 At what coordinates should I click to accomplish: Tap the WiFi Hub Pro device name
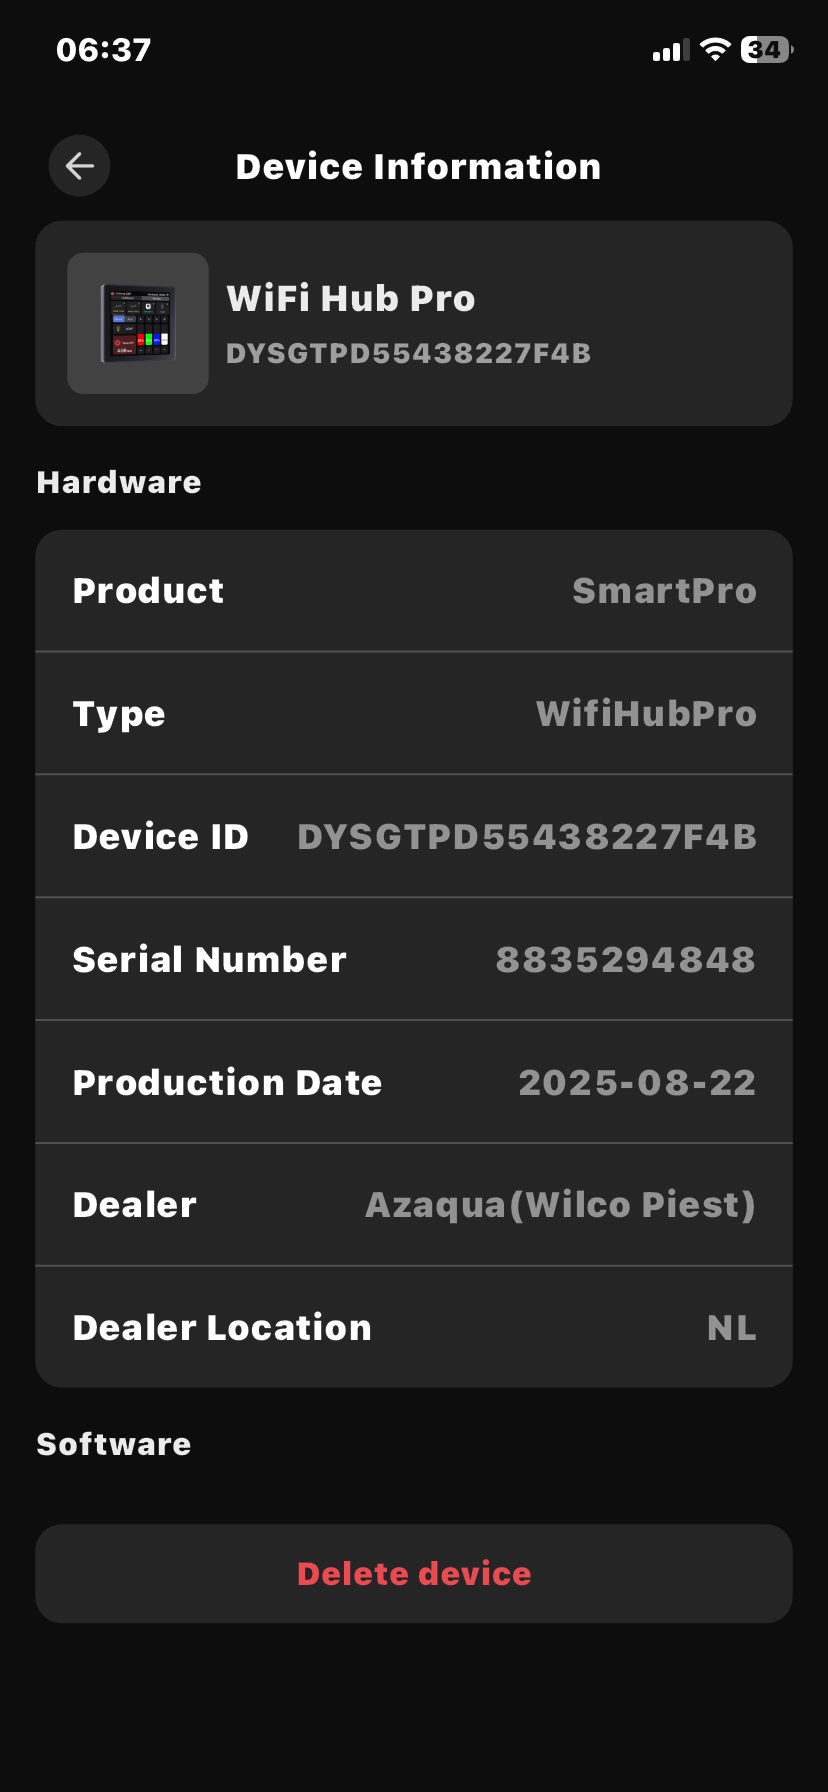pyautogui.click(x=351, y=299)
